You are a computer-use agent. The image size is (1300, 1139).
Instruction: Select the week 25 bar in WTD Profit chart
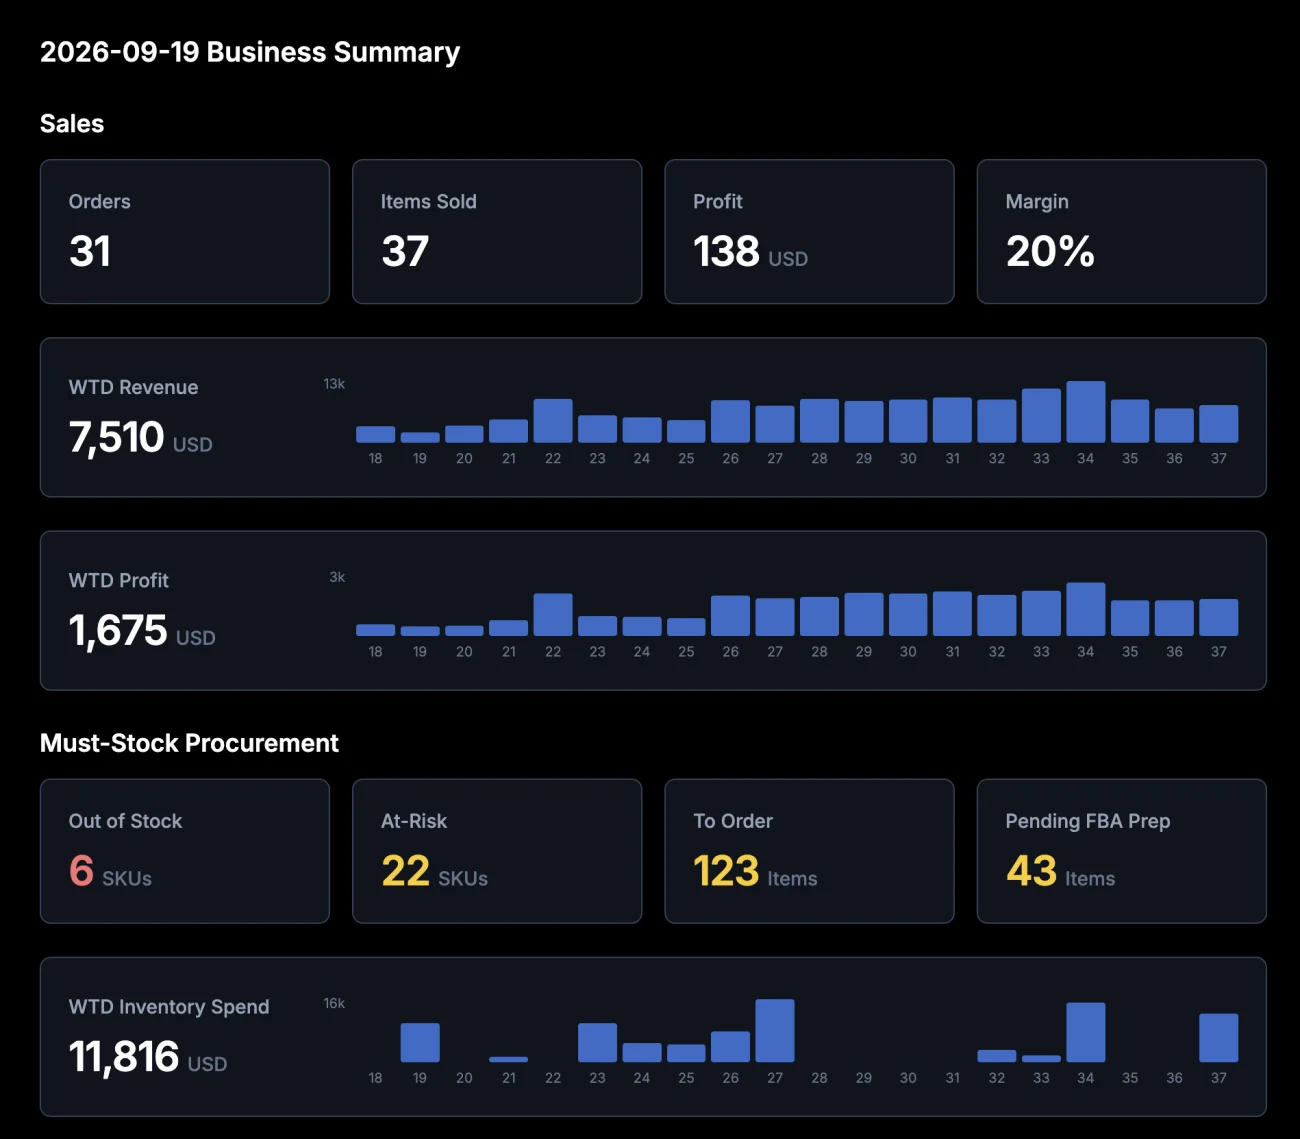686,627
